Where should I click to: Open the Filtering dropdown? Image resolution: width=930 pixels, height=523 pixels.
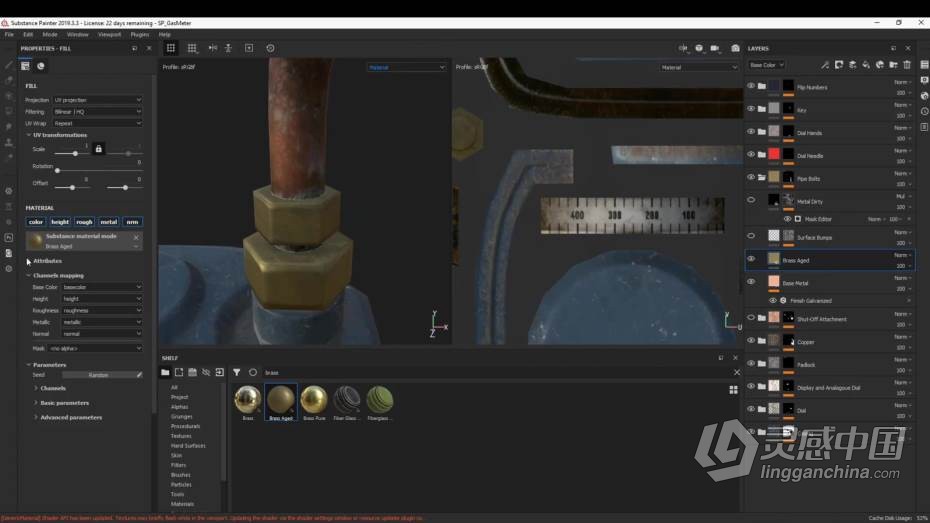point(97,111)
